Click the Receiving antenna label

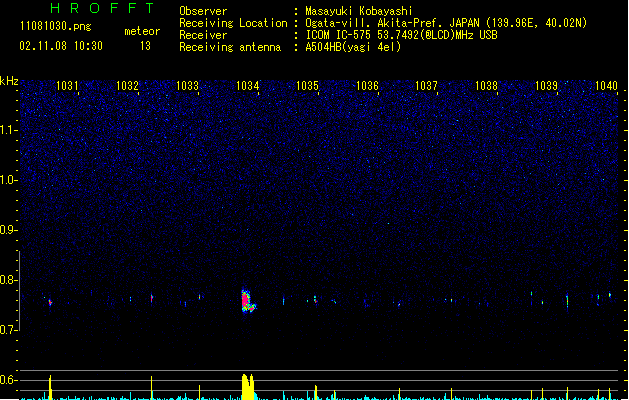tap(230, 47)
